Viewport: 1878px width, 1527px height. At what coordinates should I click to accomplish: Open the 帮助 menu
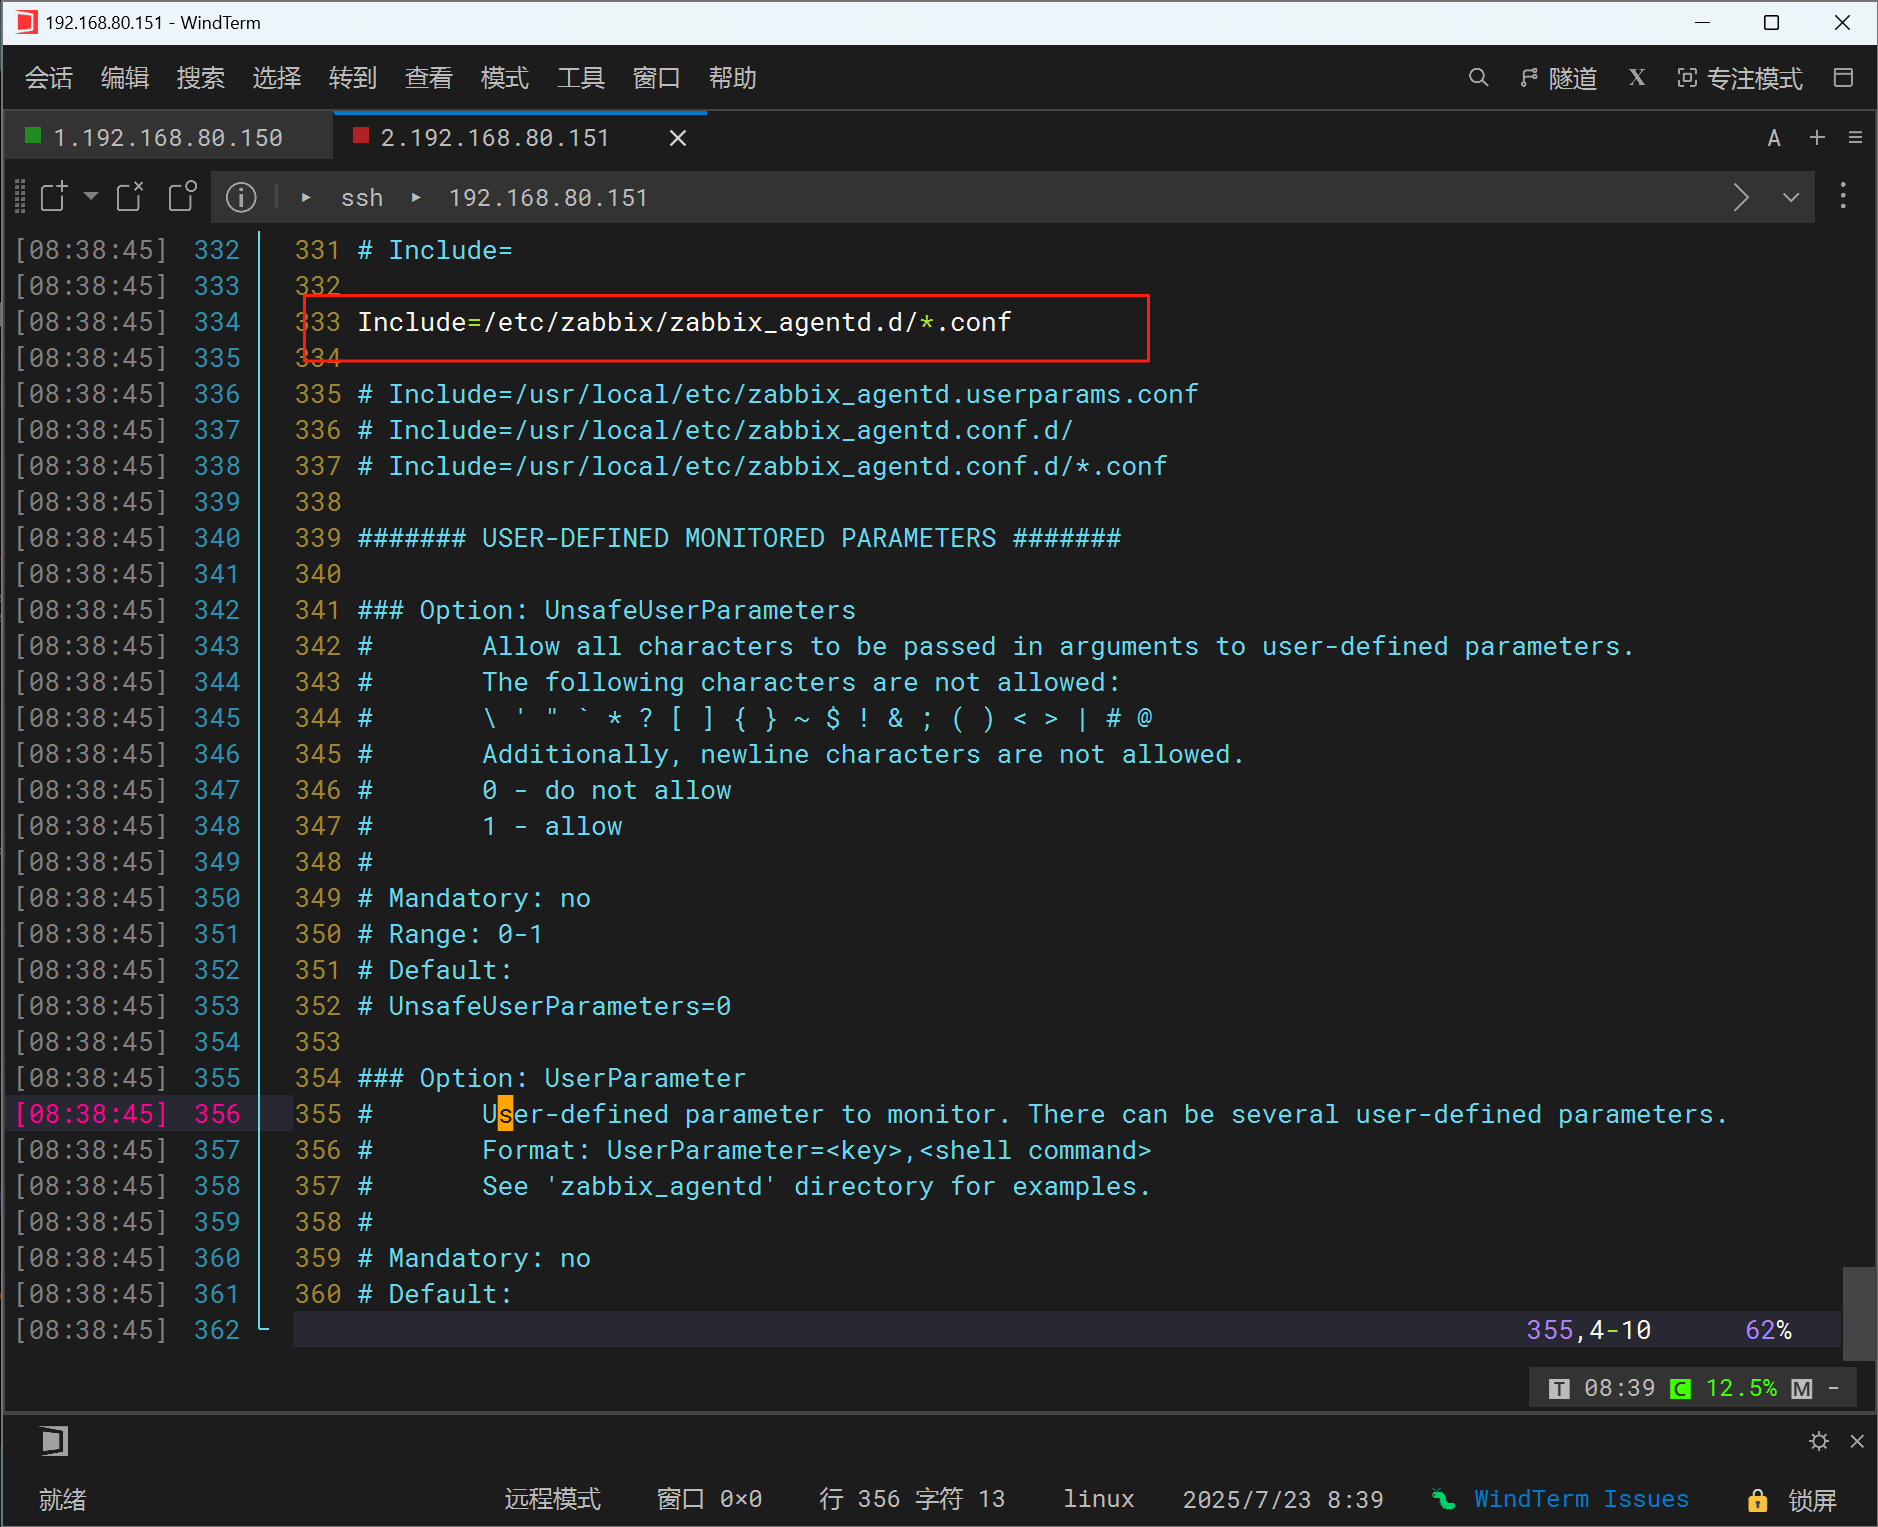click(x=733, y=78)
